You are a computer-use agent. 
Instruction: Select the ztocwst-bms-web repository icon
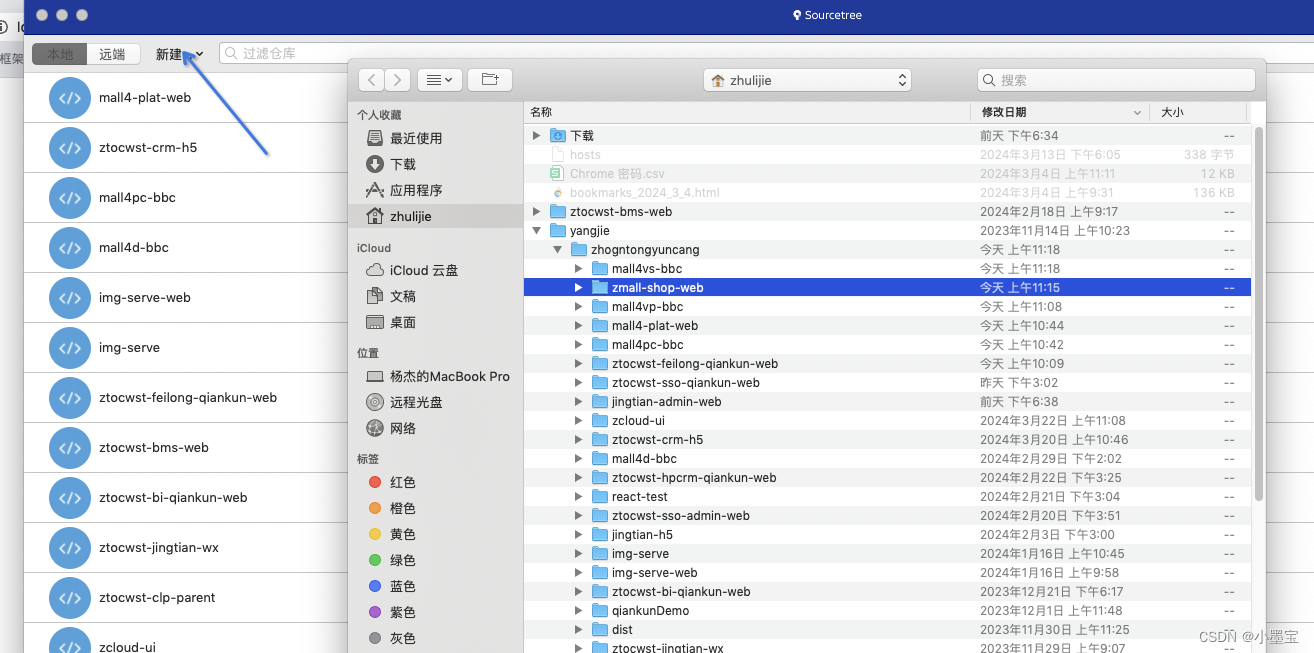[69, 448]
